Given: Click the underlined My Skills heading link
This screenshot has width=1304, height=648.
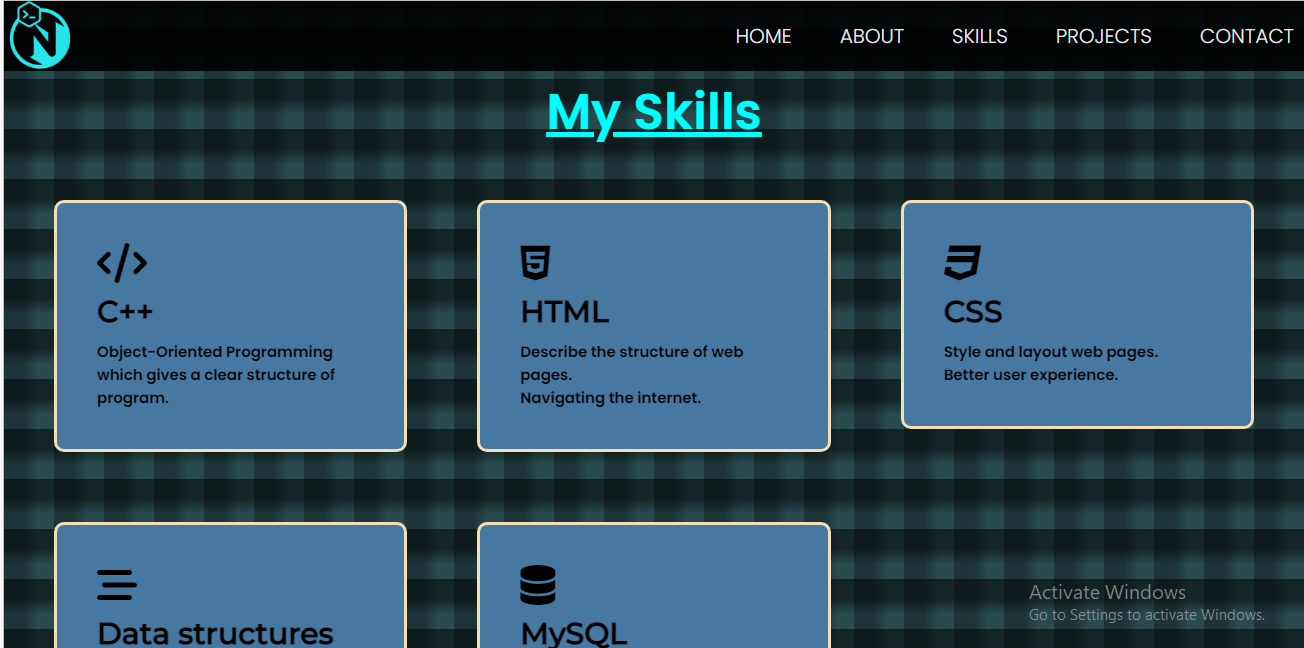Looking at the screenshot, I should pos(653,112).
